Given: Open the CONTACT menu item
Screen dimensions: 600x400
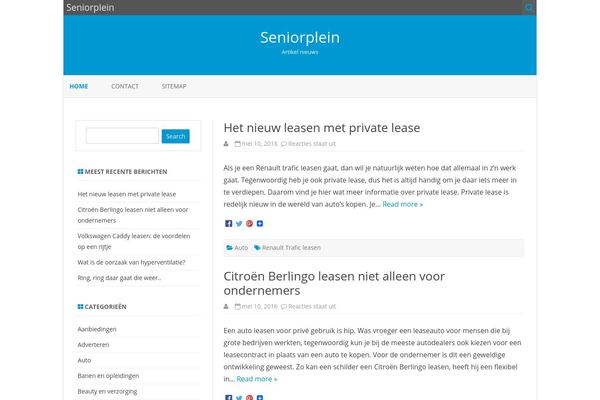Looking at the screenshot, I should [x=125, y=87].
